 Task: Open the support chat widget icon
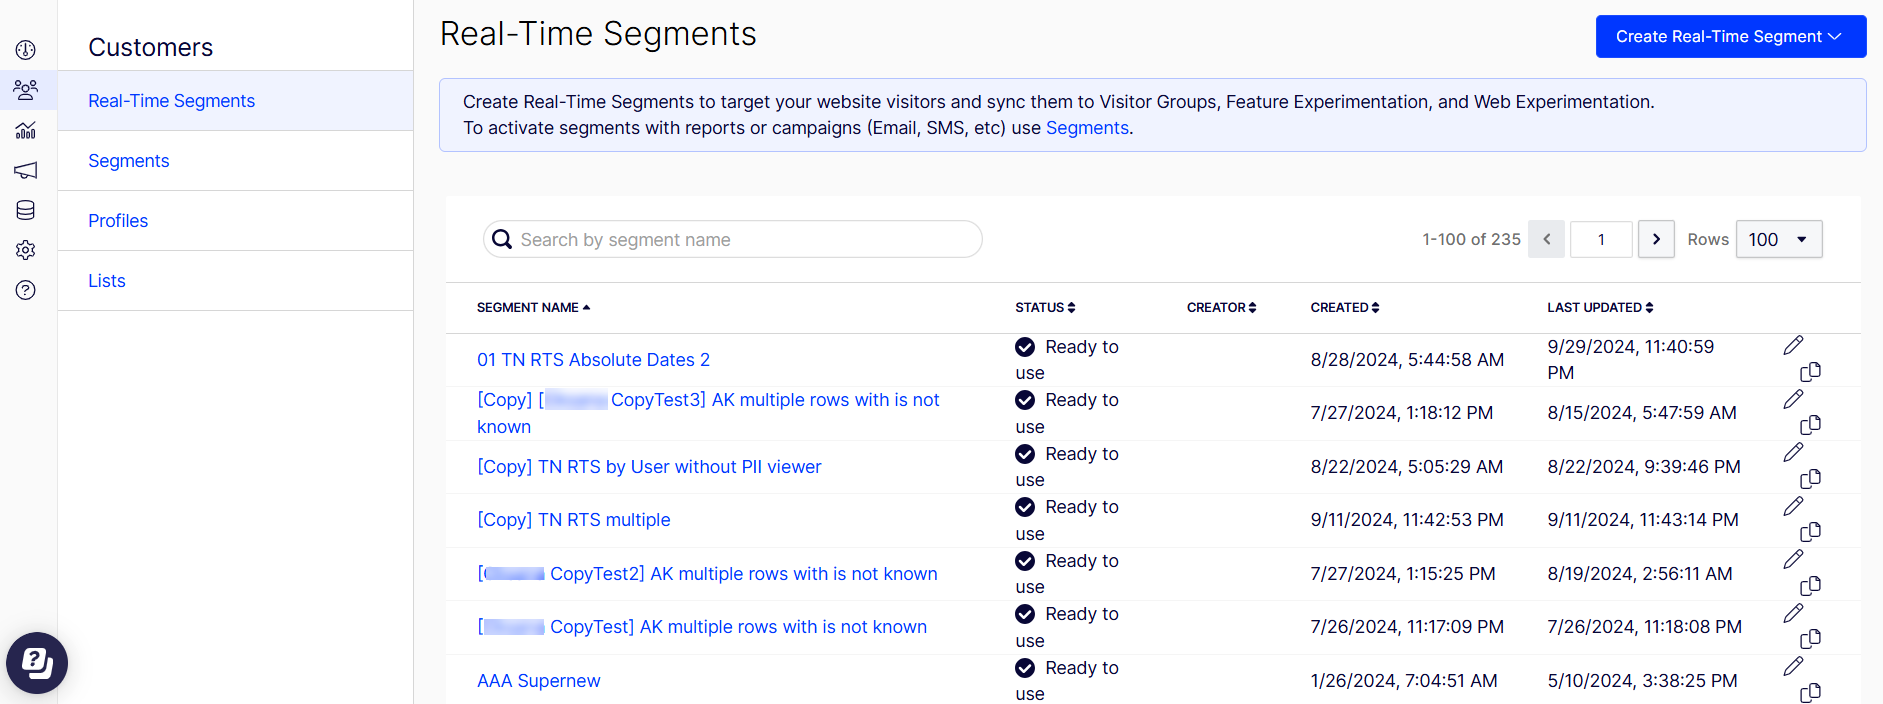37,663
